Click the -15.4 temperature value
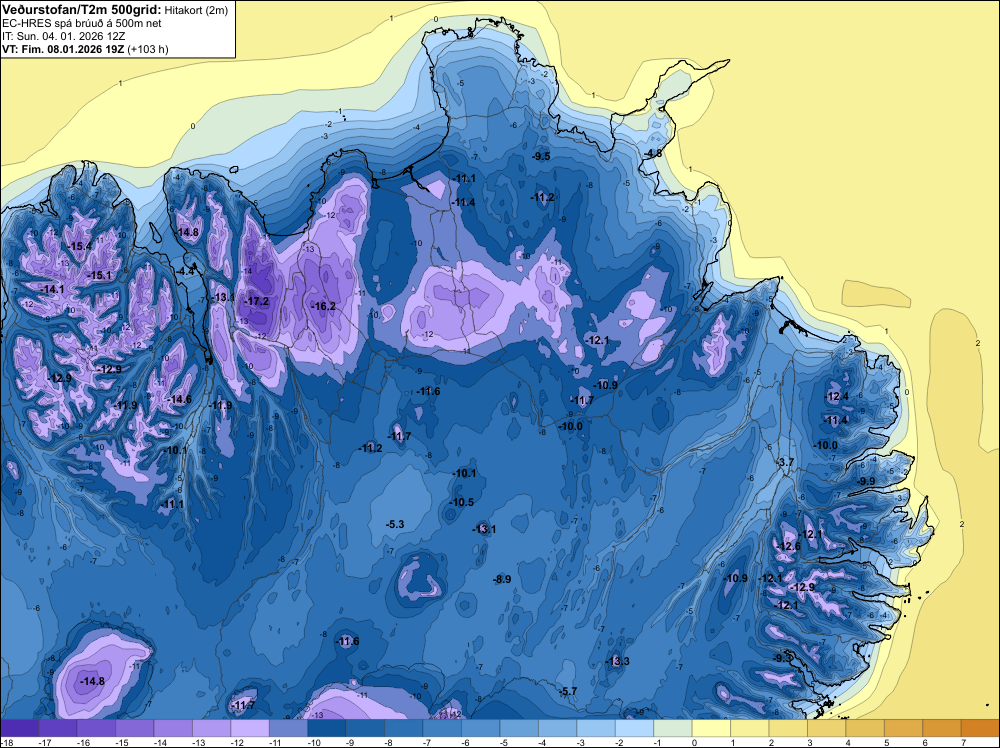This screenshot has height=748, width=1000. (x=80, y=246)
